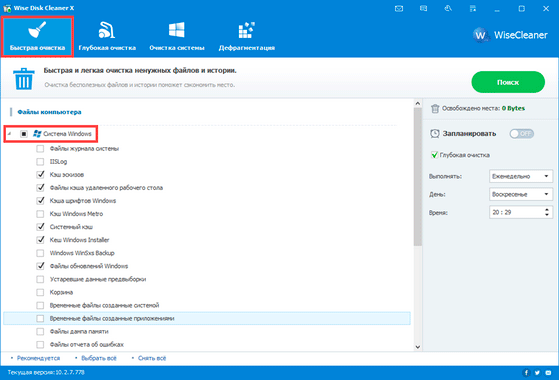Open the День Воскресенье dropdown

coord(520,194)
